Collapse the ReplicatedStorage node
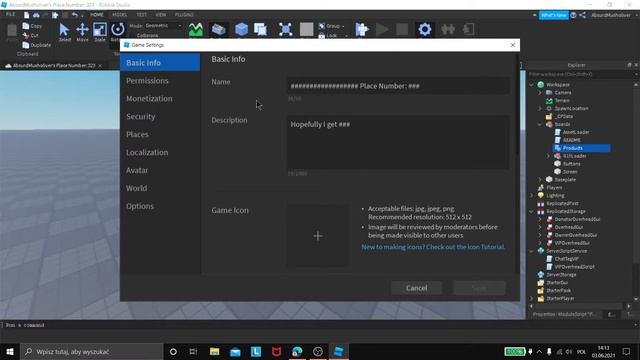The height and width of the screenshot is (360, 640). (531, 211)
